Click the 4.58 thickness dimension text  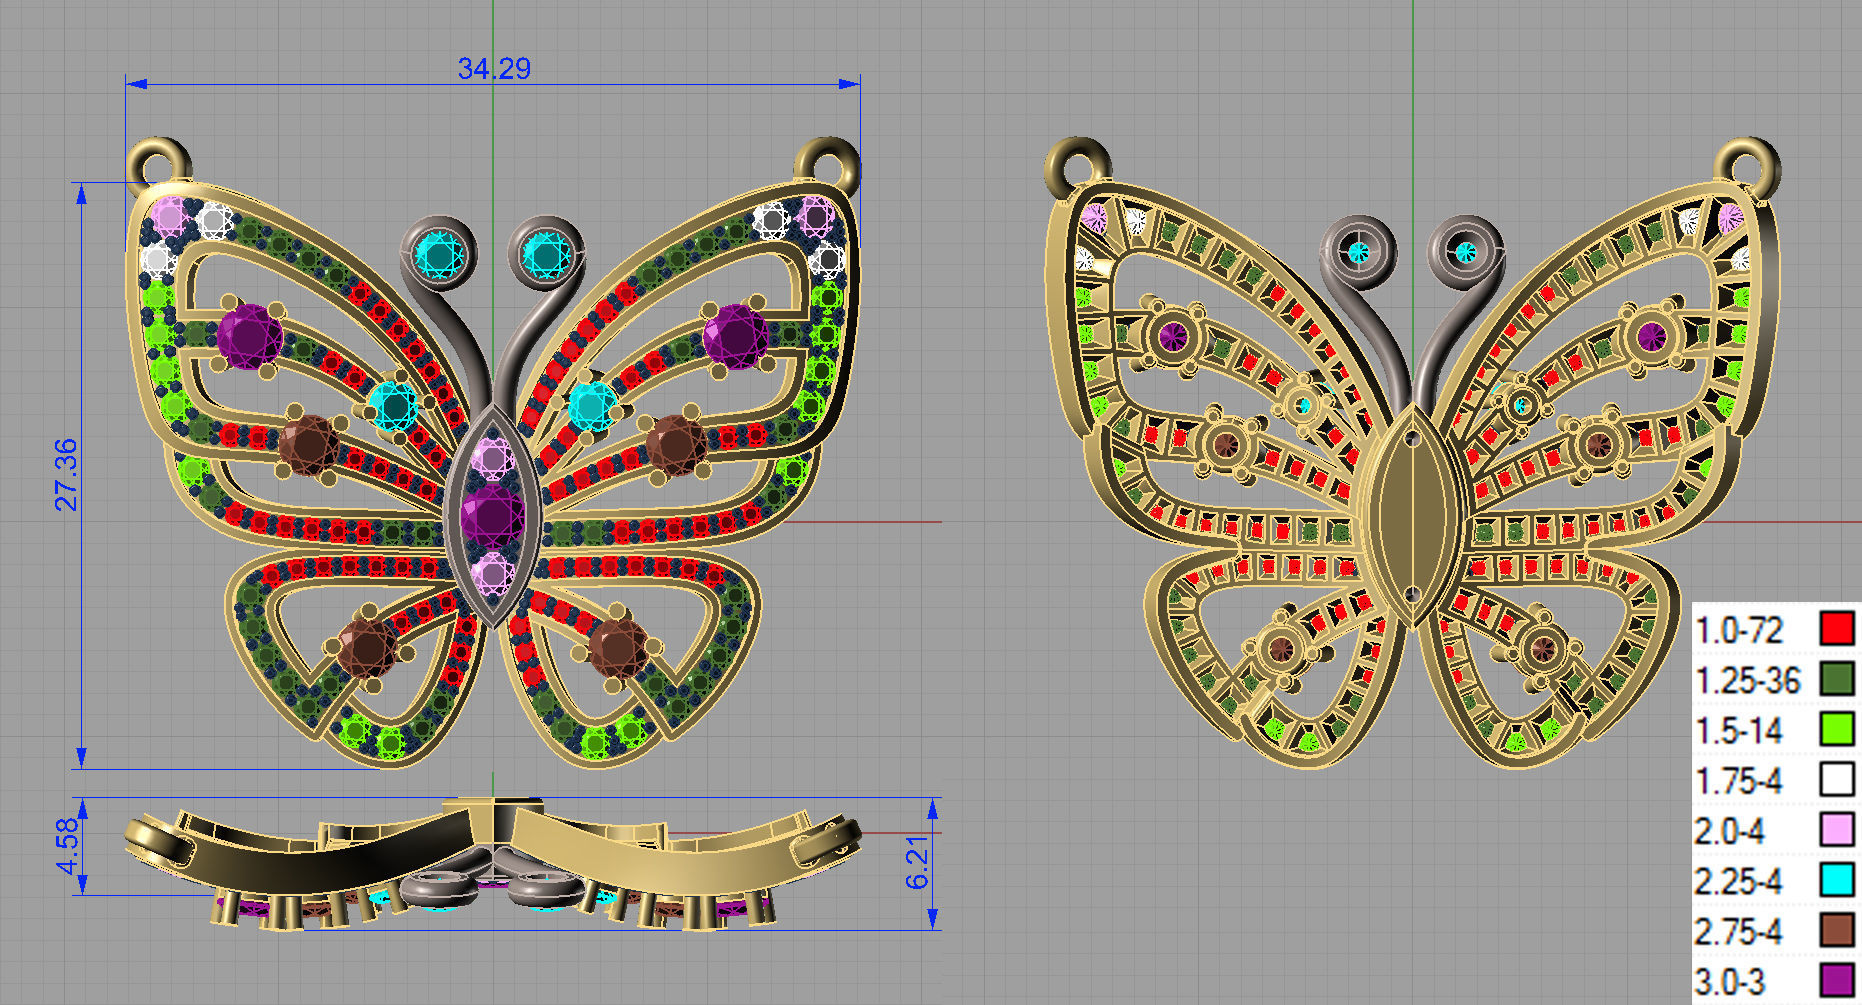66,846
